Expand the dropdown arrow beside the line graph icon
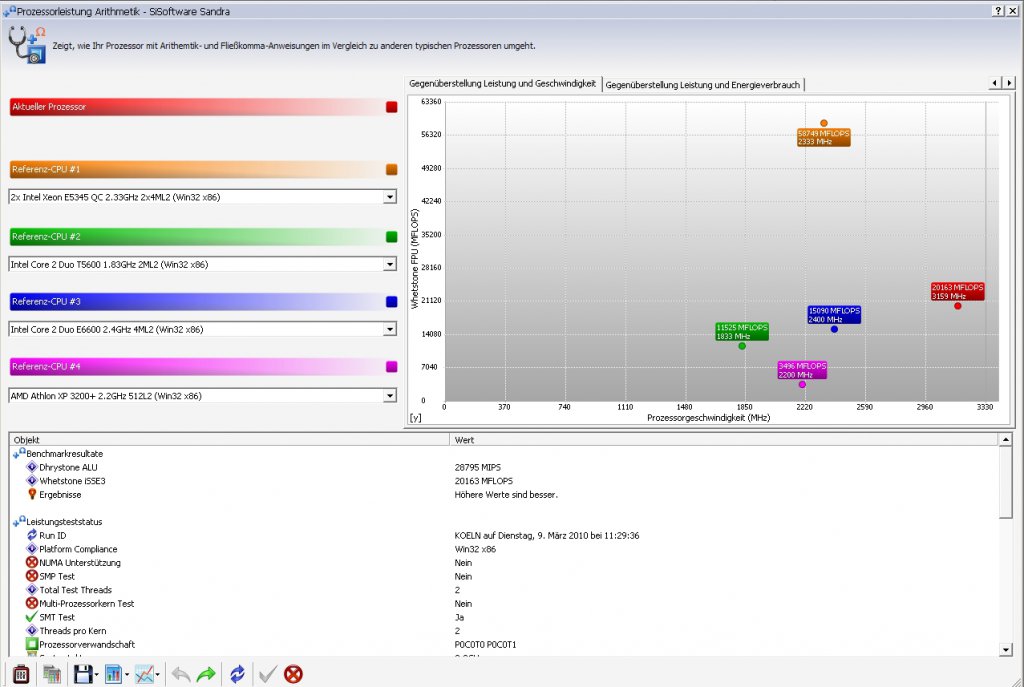Image resolution: width=1024 pixels, height=687 pixels. pos(157,675)
